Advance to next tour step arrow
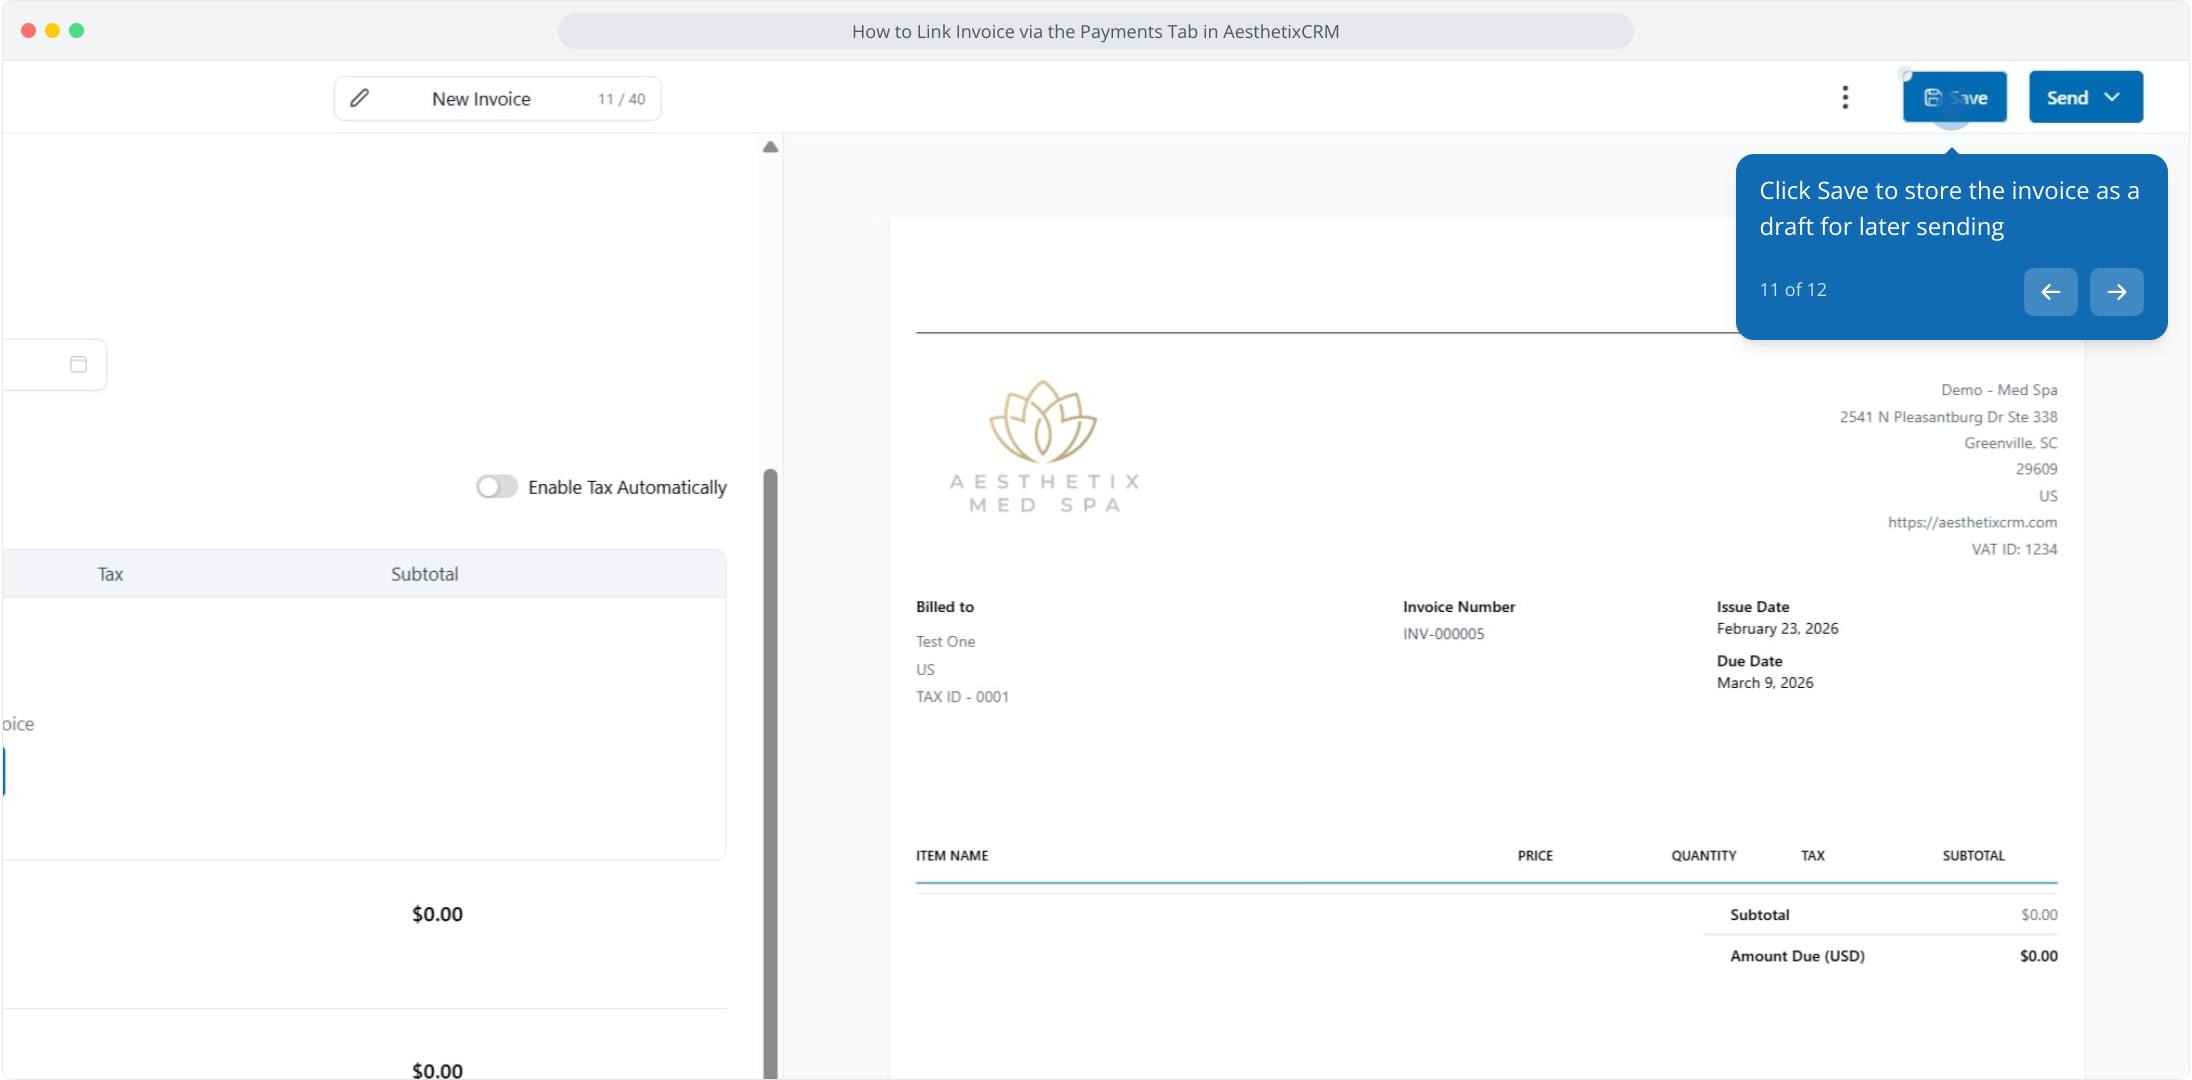The image size is (2192, 1080). [x=2116, y=291]
